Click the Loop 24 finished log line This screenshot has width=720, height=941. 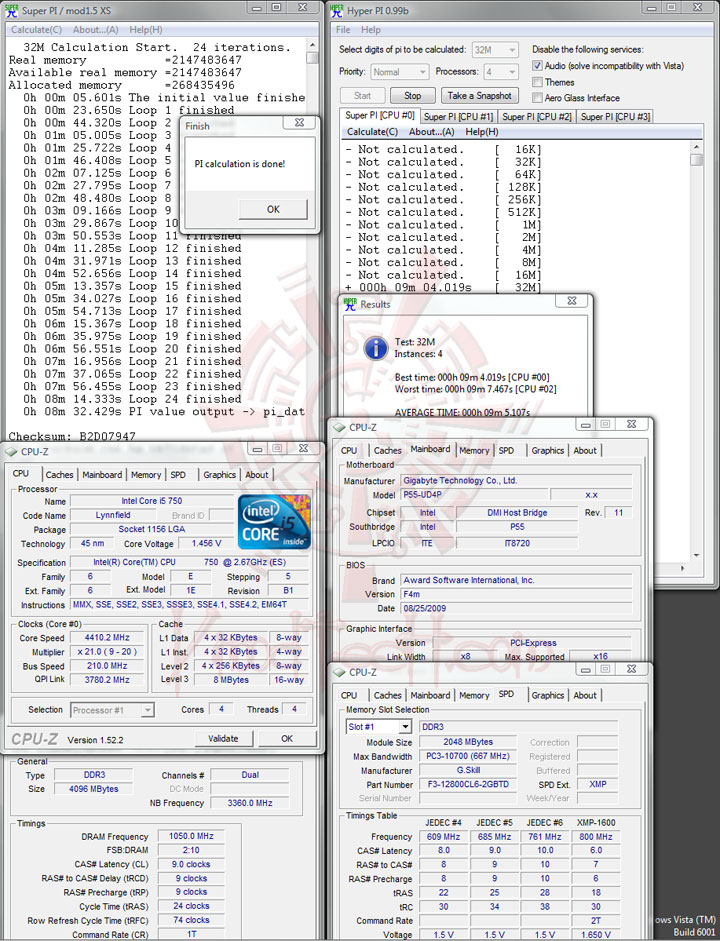pos(133,399)
